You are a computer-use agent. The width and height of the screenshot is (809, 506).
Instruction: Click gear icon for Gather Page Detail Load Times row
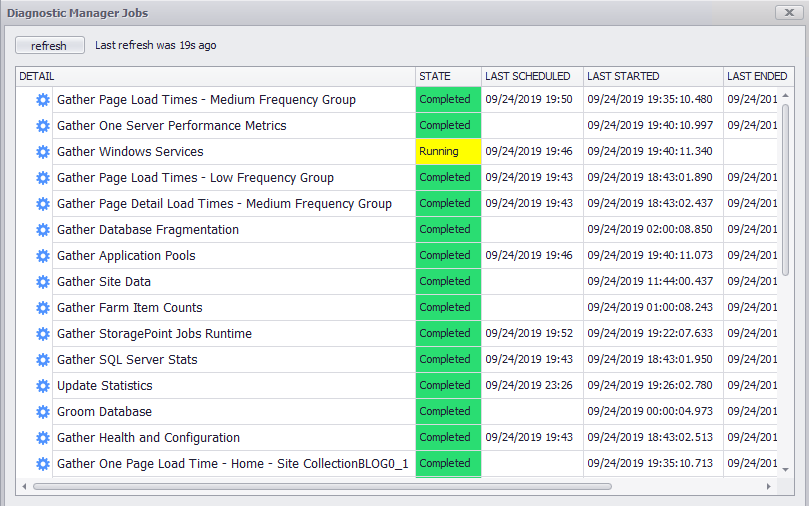point(43,204)
